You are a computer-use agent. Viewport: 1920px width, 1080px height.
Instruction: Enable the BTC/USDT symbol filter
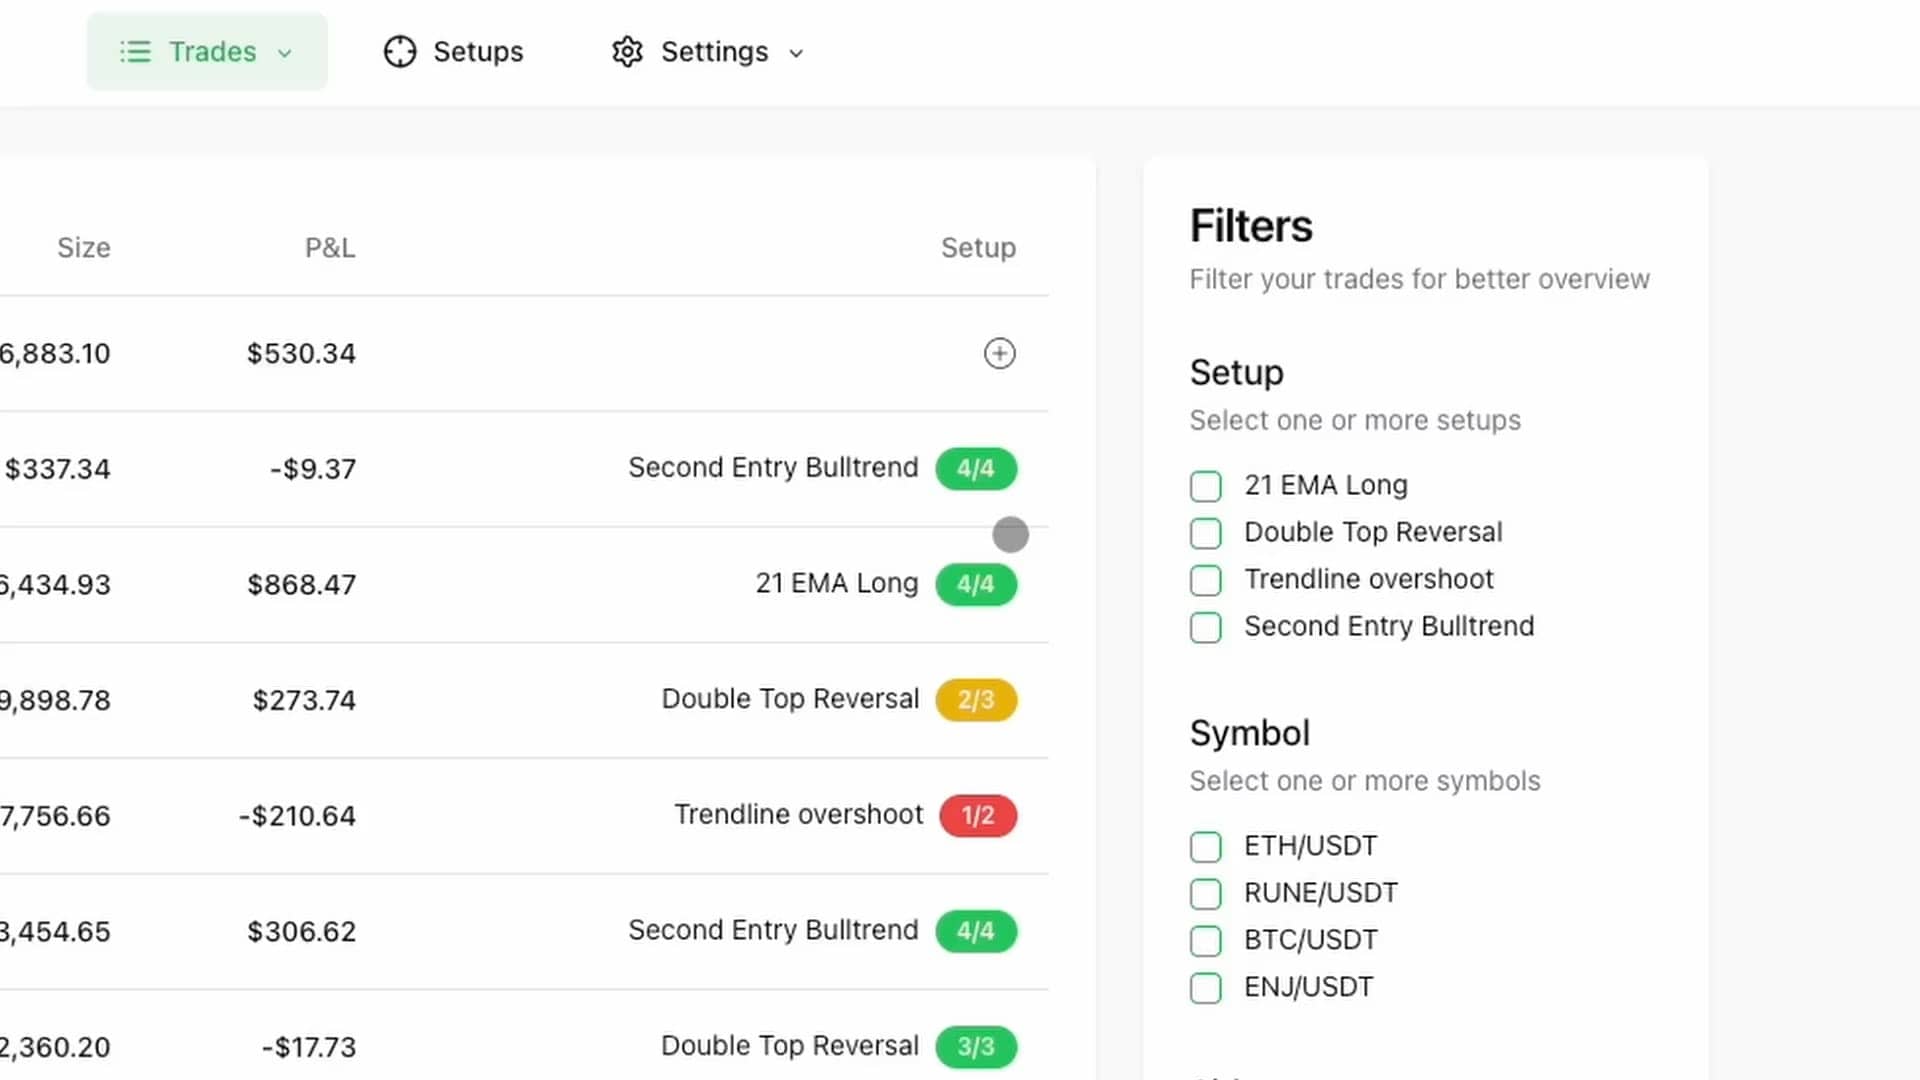point(1206,941)
